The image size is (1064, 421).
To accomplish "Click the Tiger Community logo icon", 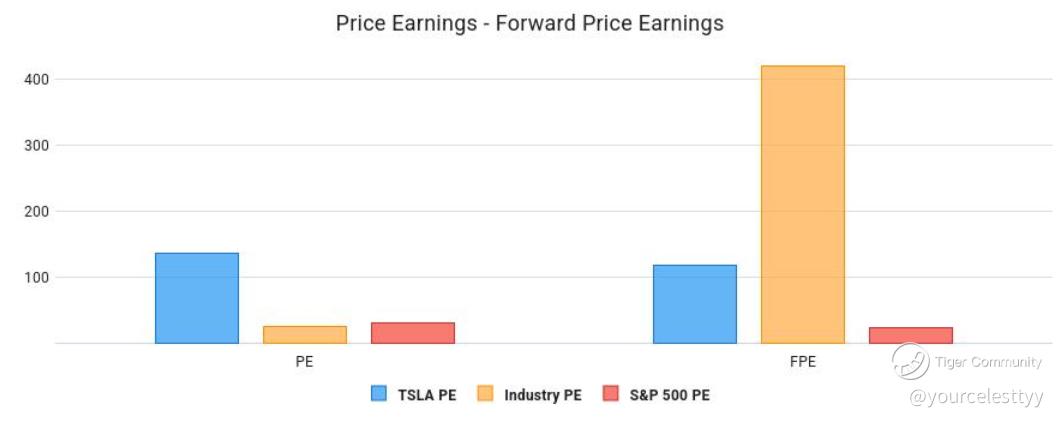I will pos(910,361).
